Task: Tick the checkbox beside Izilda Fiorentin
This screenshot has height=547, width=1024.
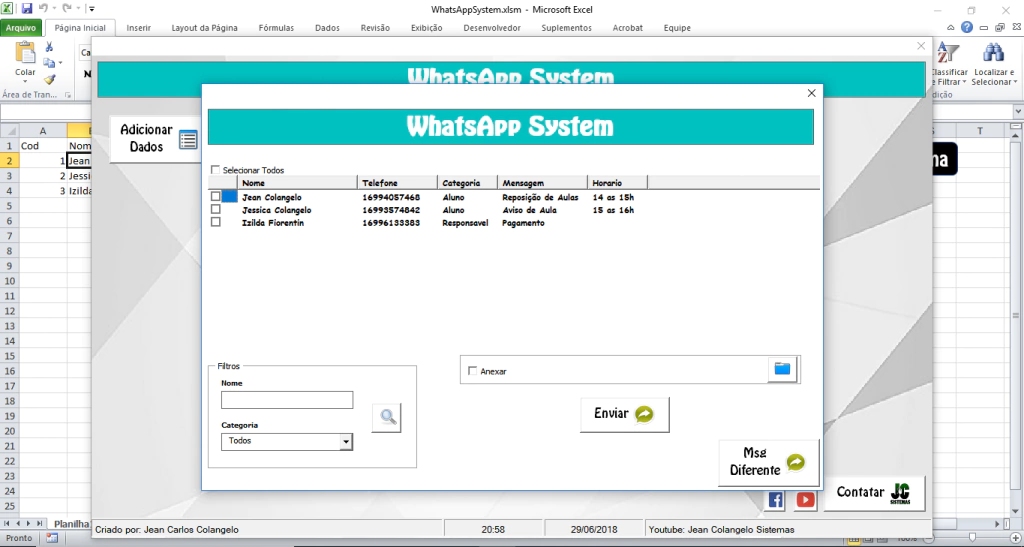Action: [215, 222]
